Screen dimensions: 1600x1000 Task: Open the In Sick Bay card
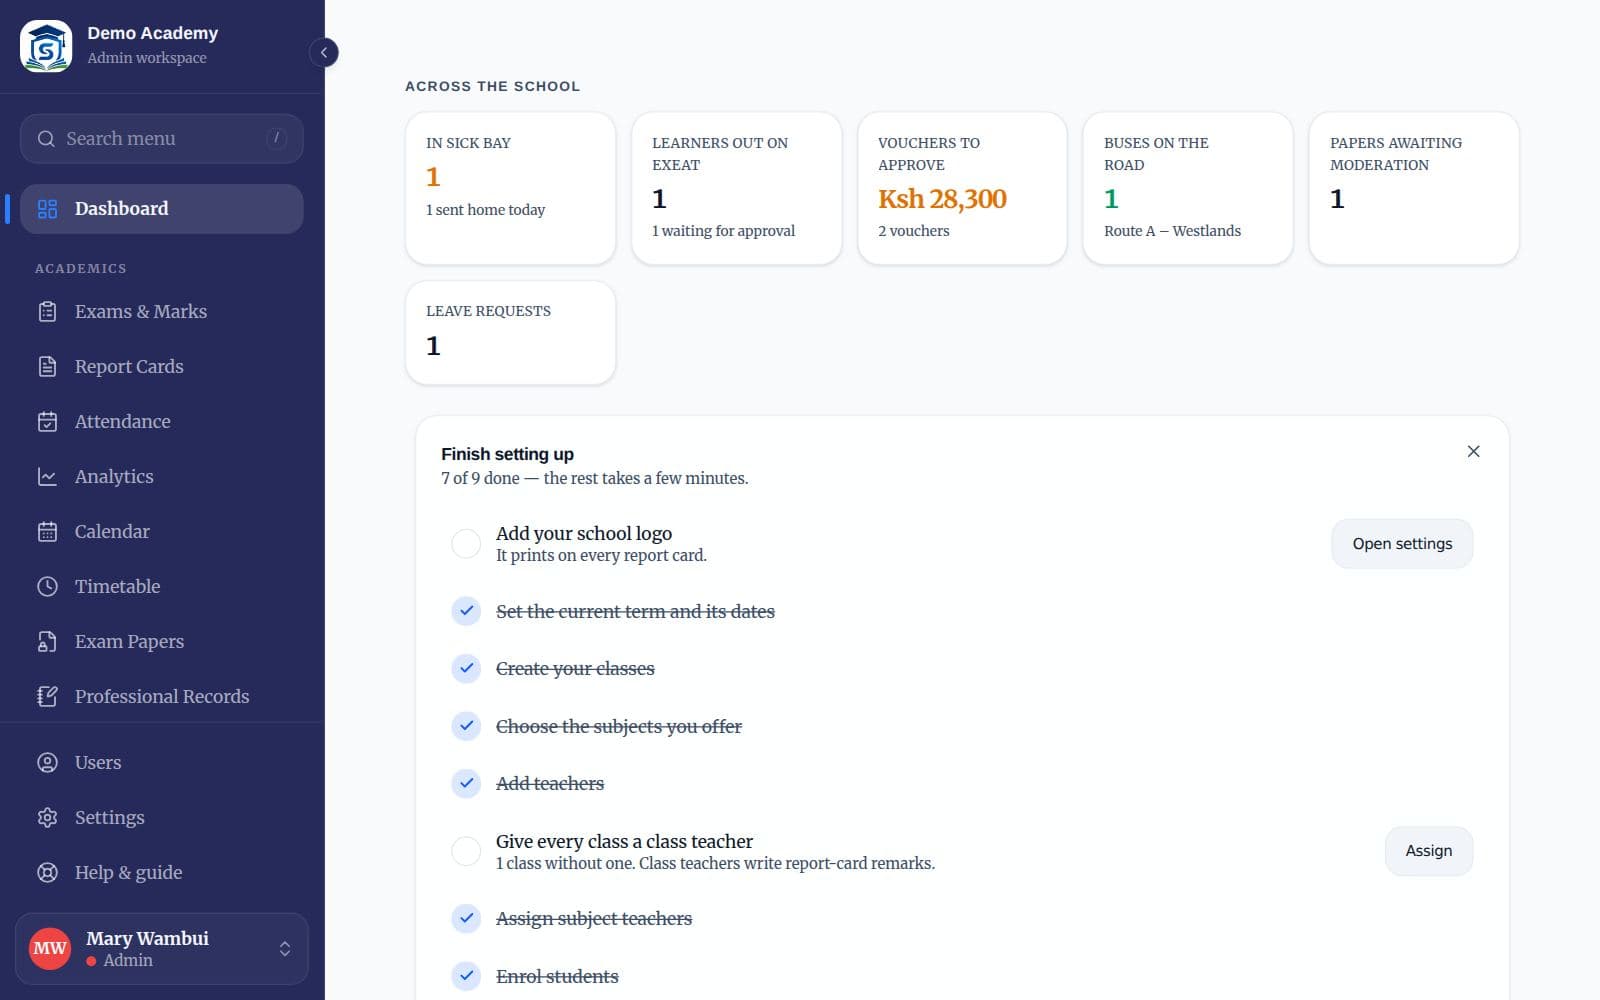click(510, 188)
